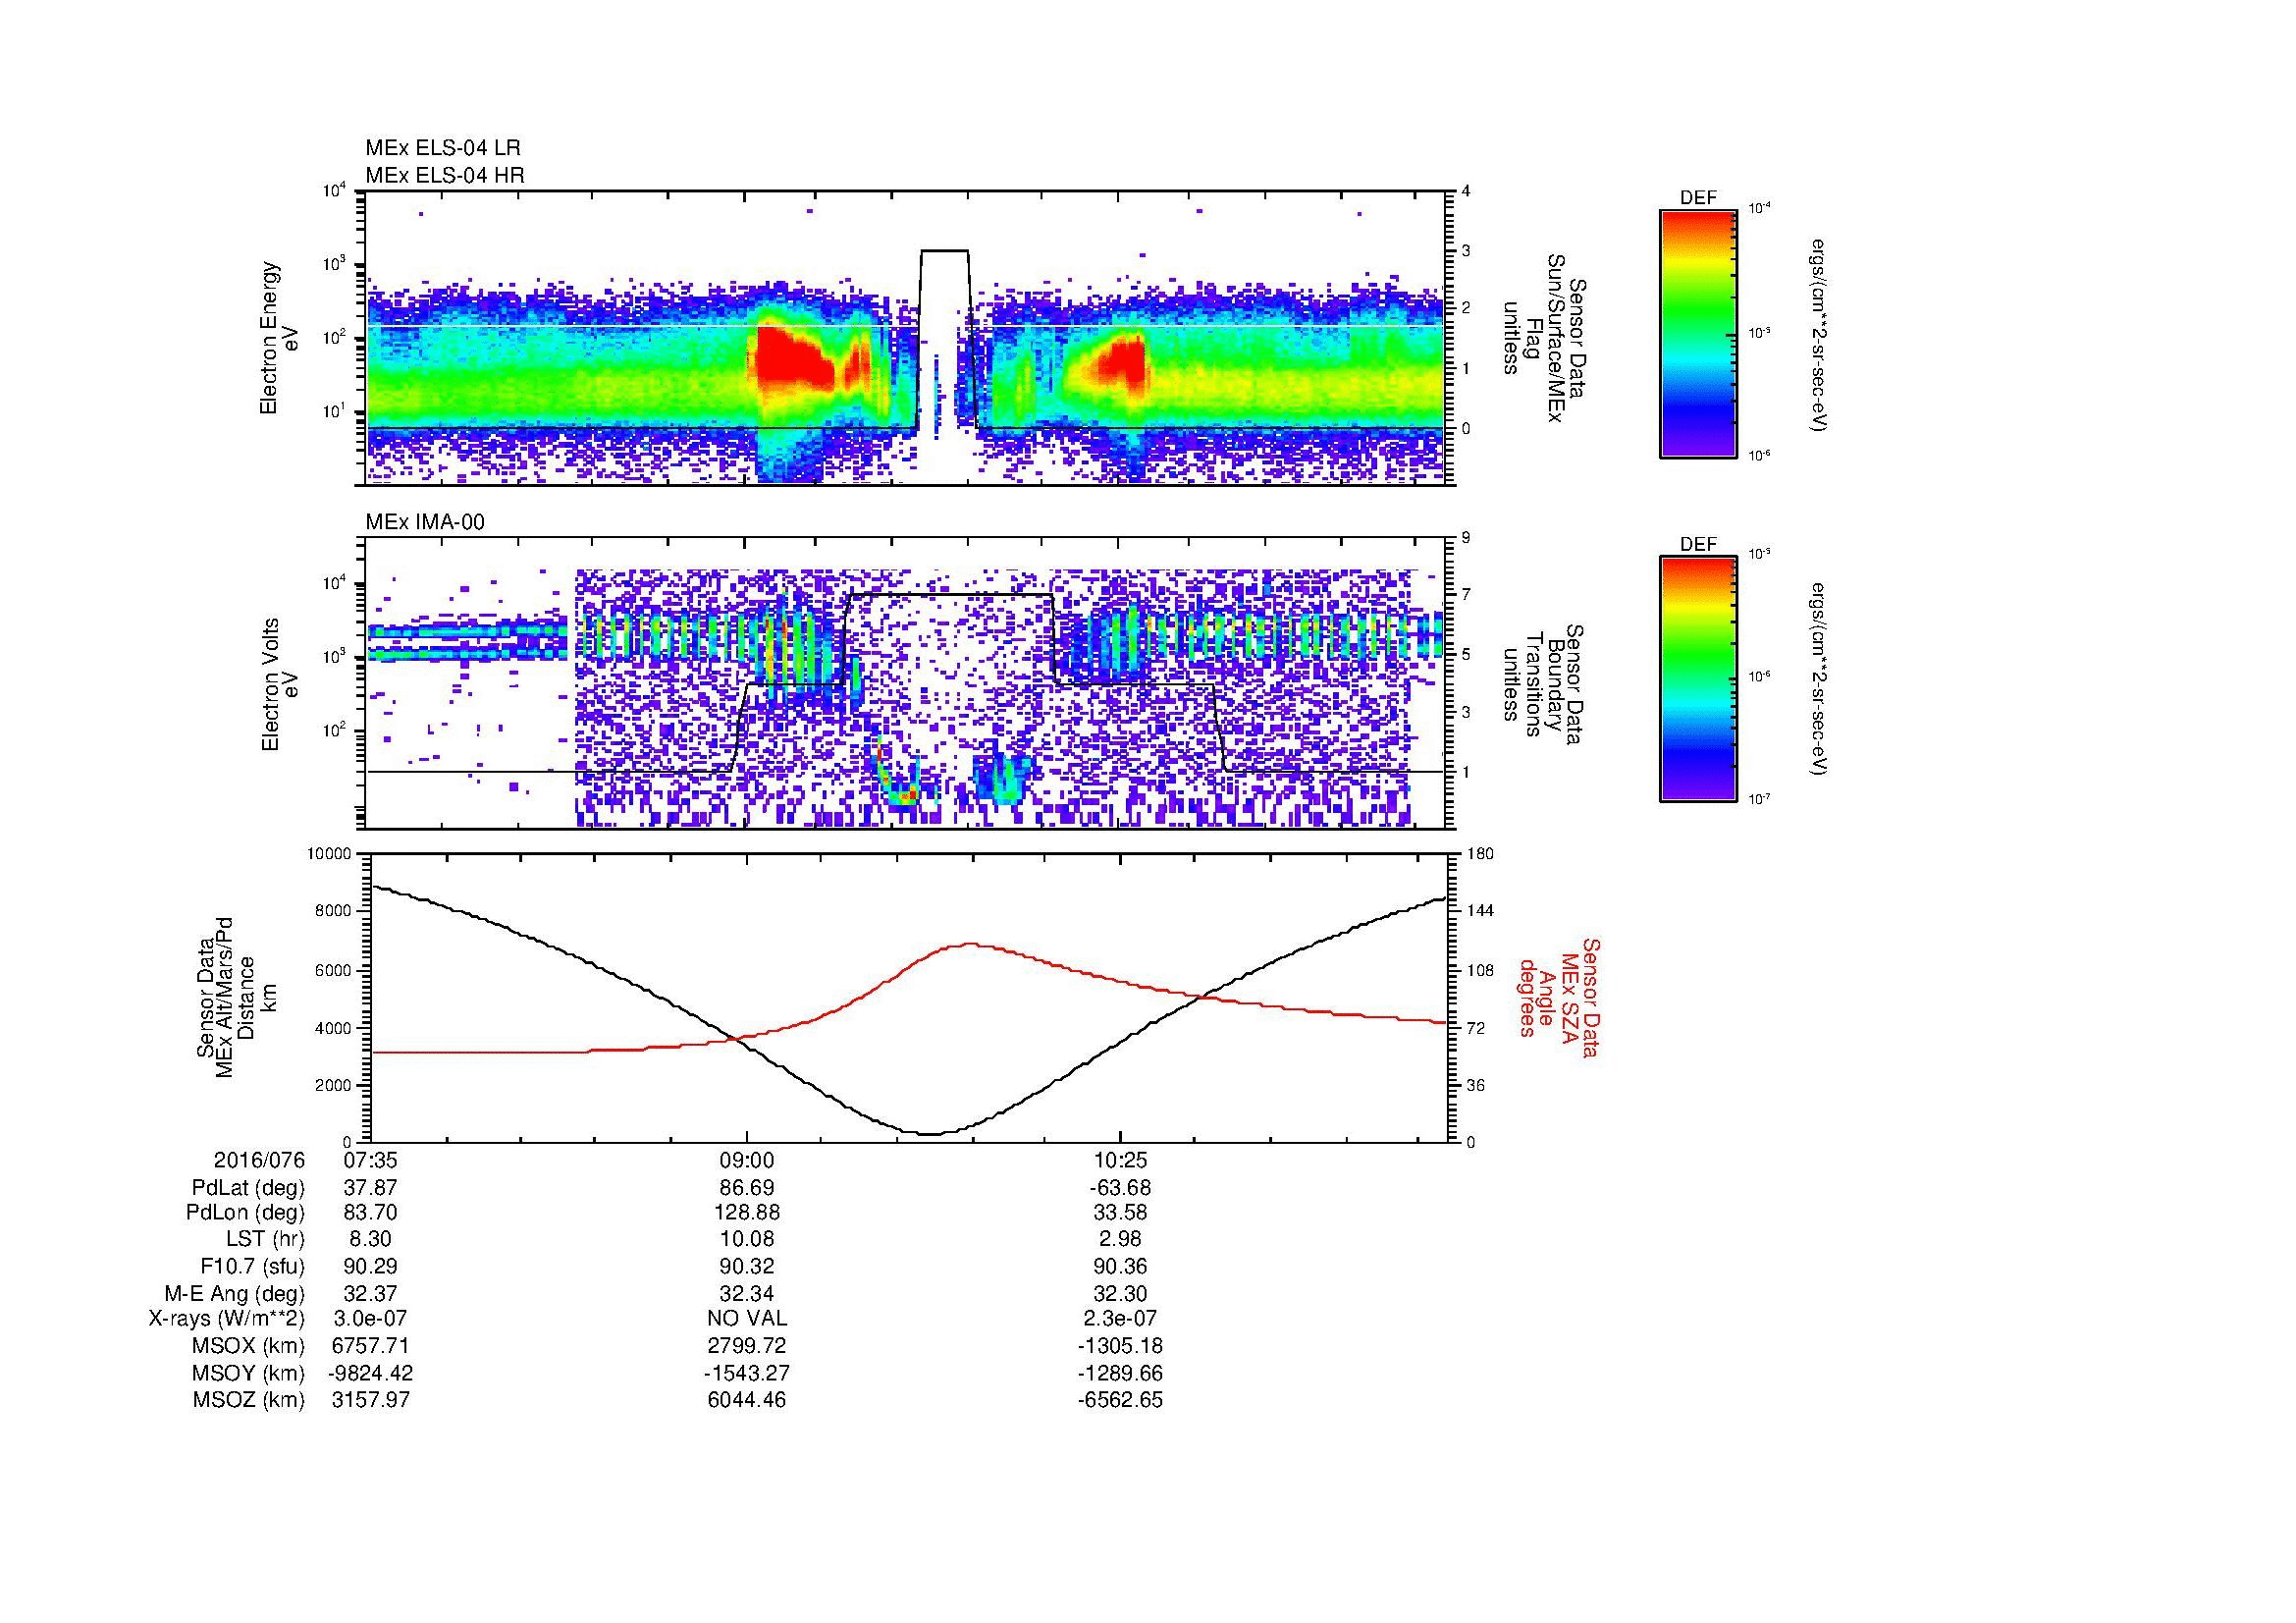
Task: Click the 10:25 time tick label
Action: tap(1120, 1161)
